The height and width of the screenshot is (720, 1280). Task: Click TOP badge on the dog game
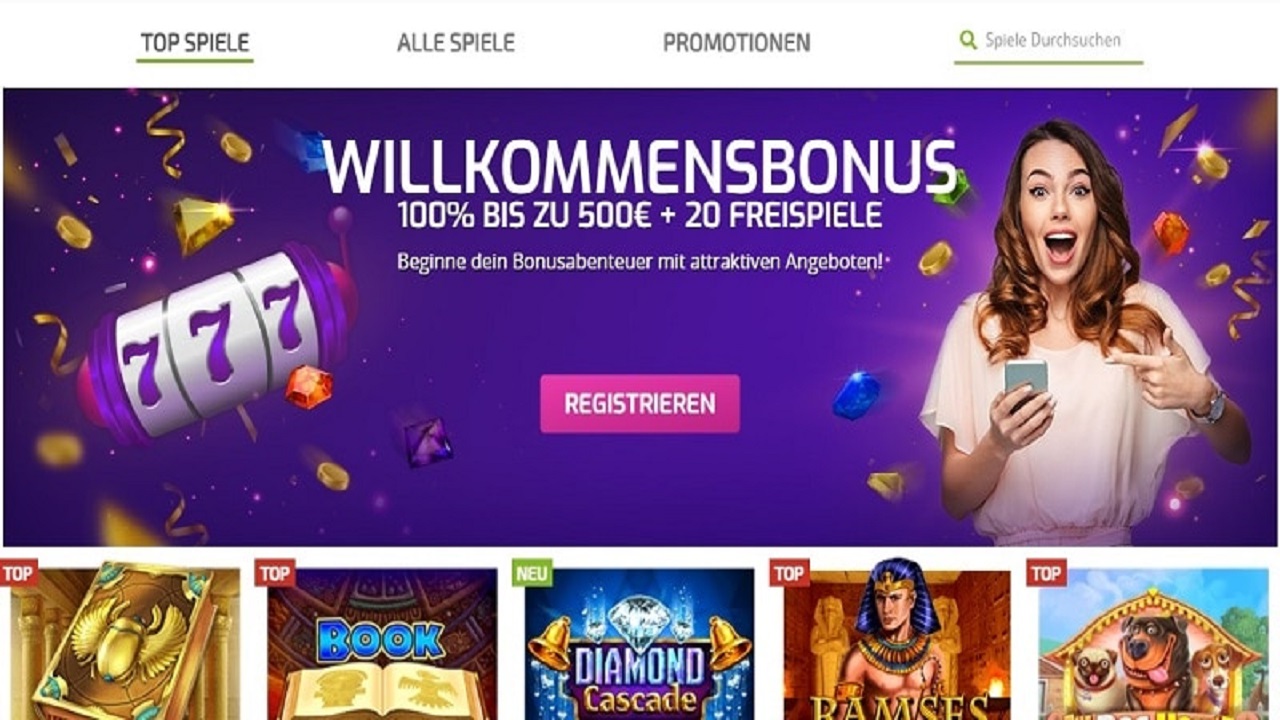1046,573
